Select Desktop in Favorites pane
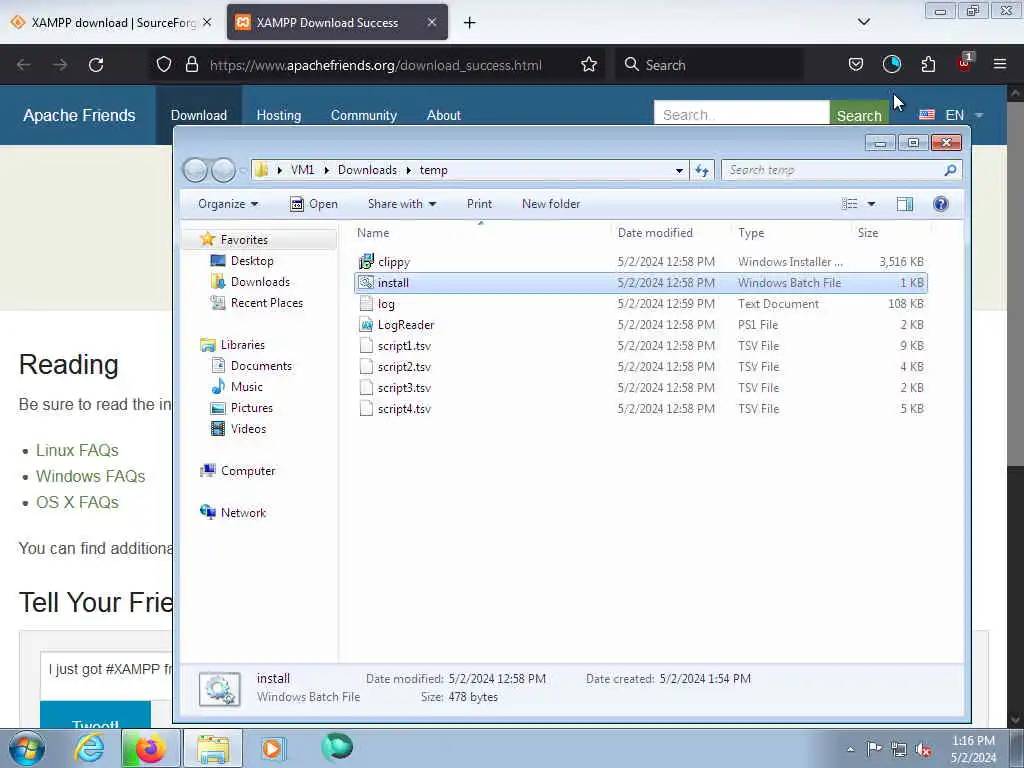 coord(251,261)
